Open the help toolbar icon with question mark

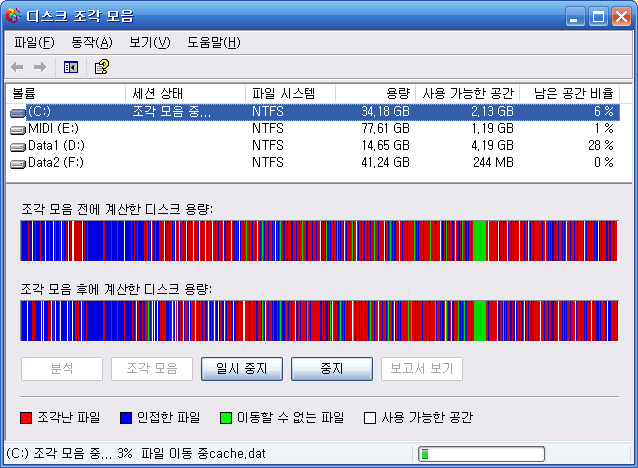101,67
